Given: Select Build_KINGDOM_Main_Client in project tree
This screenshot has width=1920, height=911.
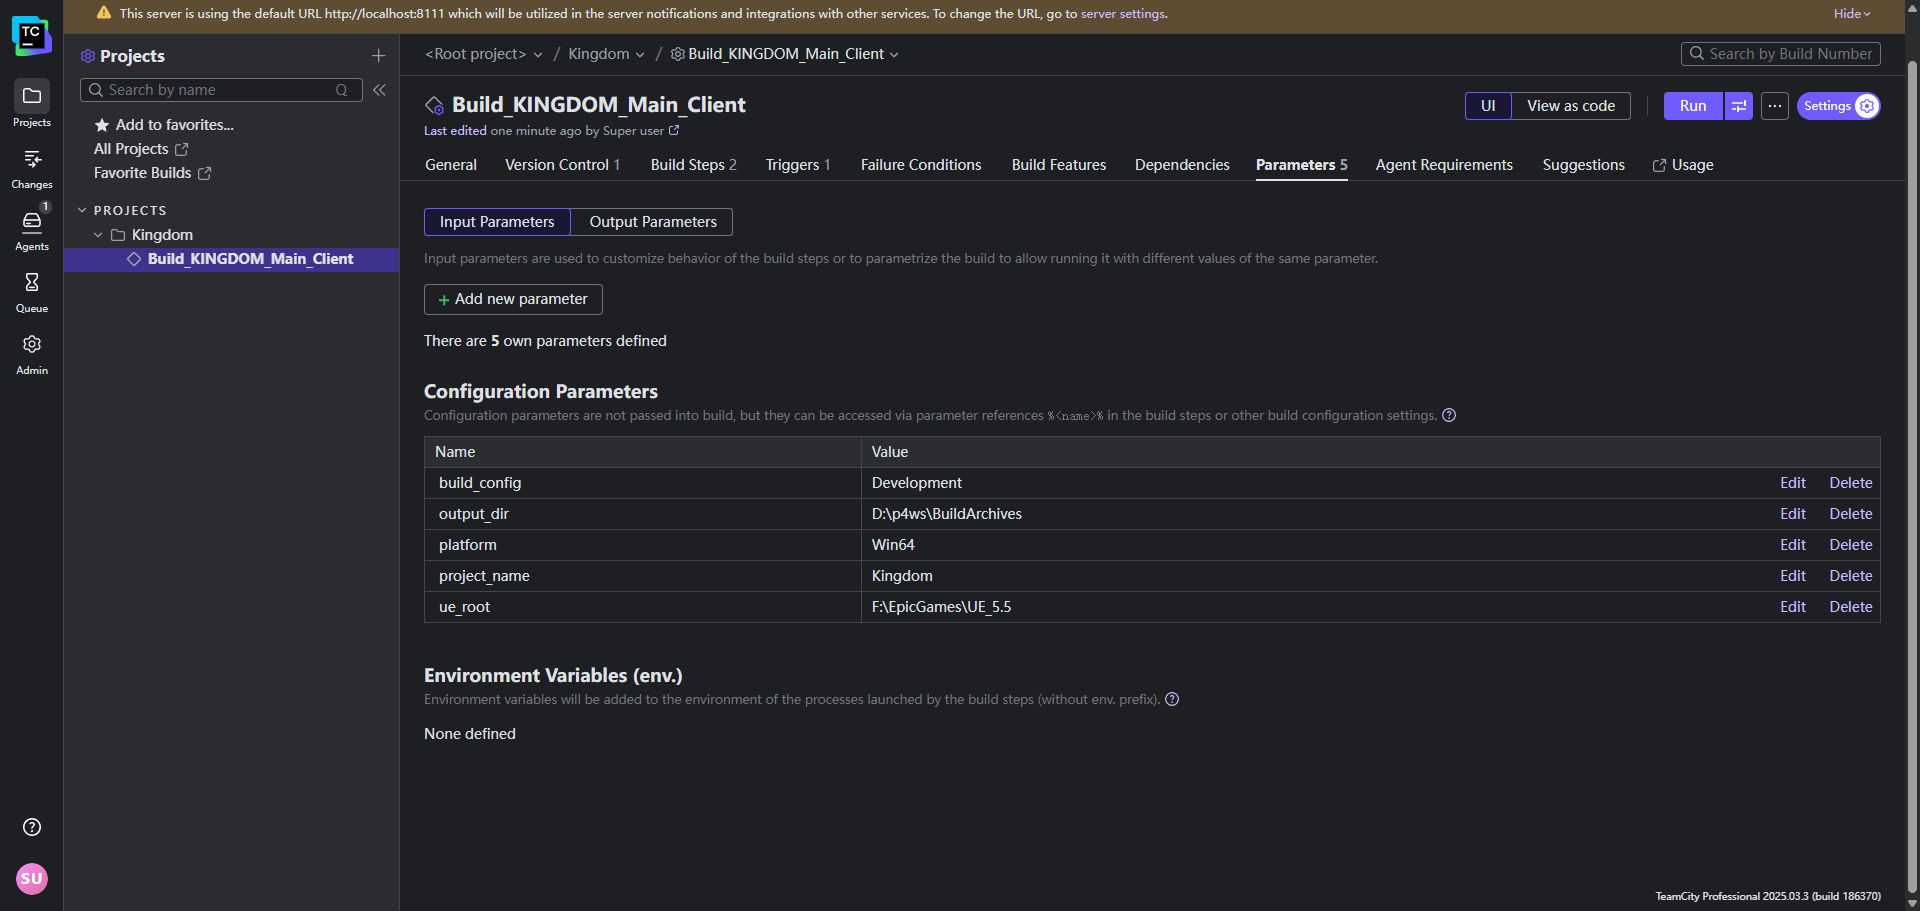Looking at the screenshot, I should pyautogui.click(x=232, y=259).
